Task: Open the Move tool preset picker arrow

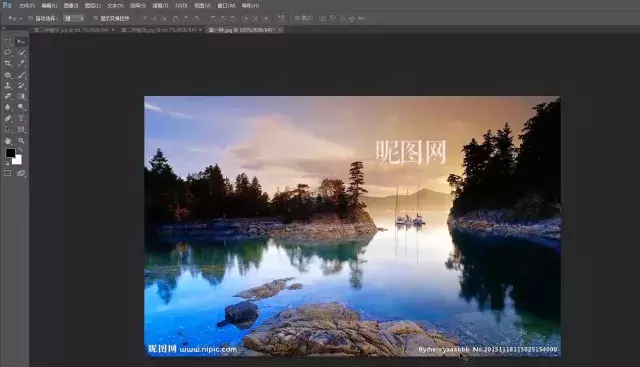Action: tap(21, 18)
